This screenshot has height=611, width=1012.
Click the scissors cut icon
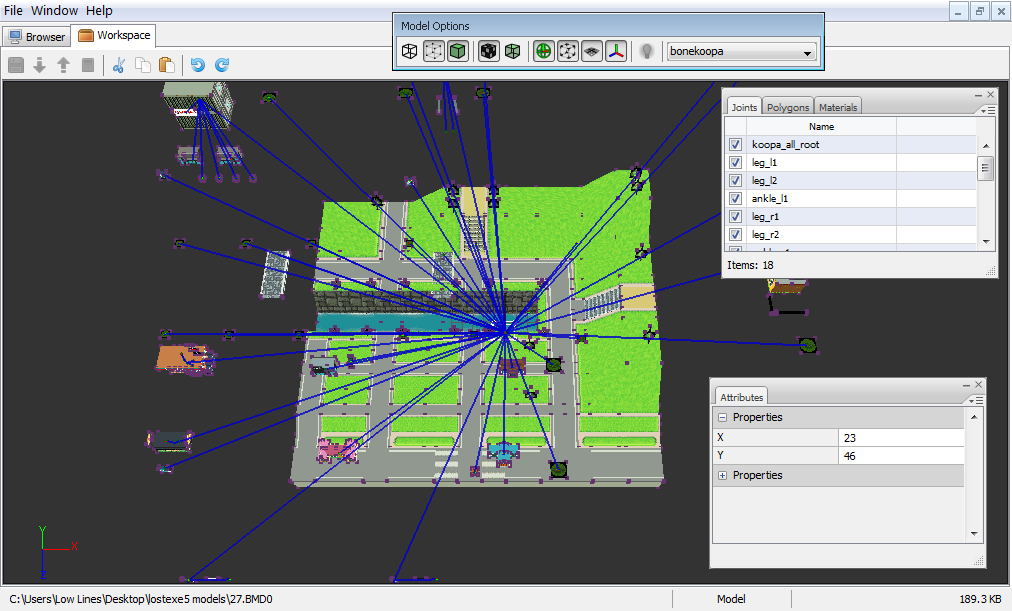click(119, 65)
